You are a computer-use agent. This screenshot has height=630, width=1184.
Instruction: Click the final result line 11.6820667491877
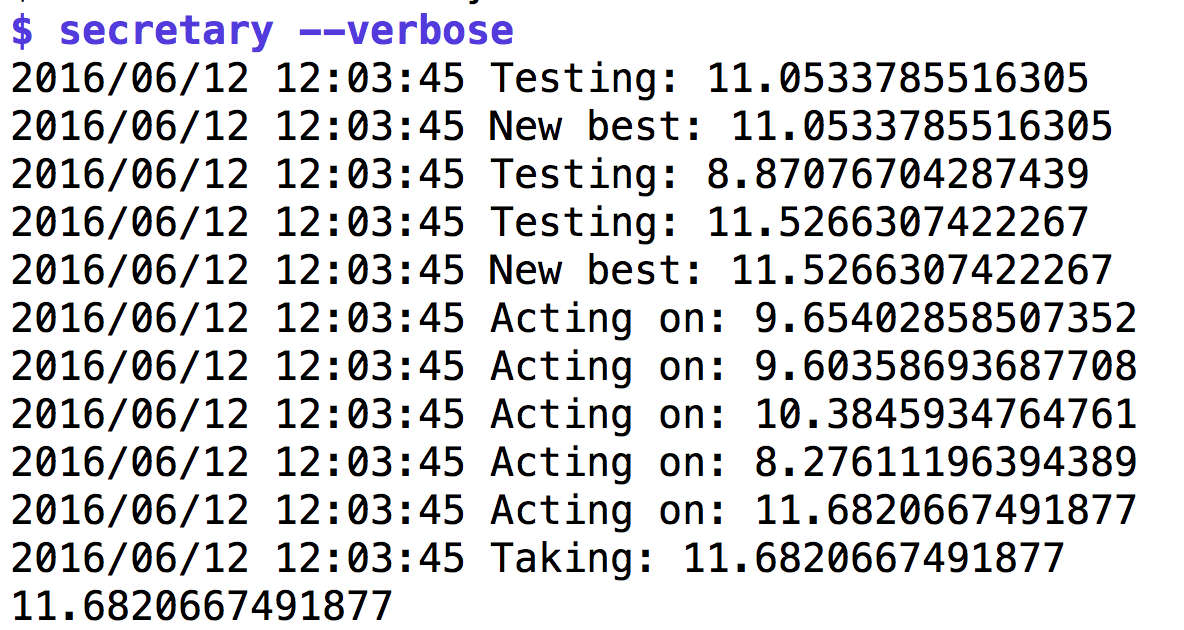tap(202, 606)
